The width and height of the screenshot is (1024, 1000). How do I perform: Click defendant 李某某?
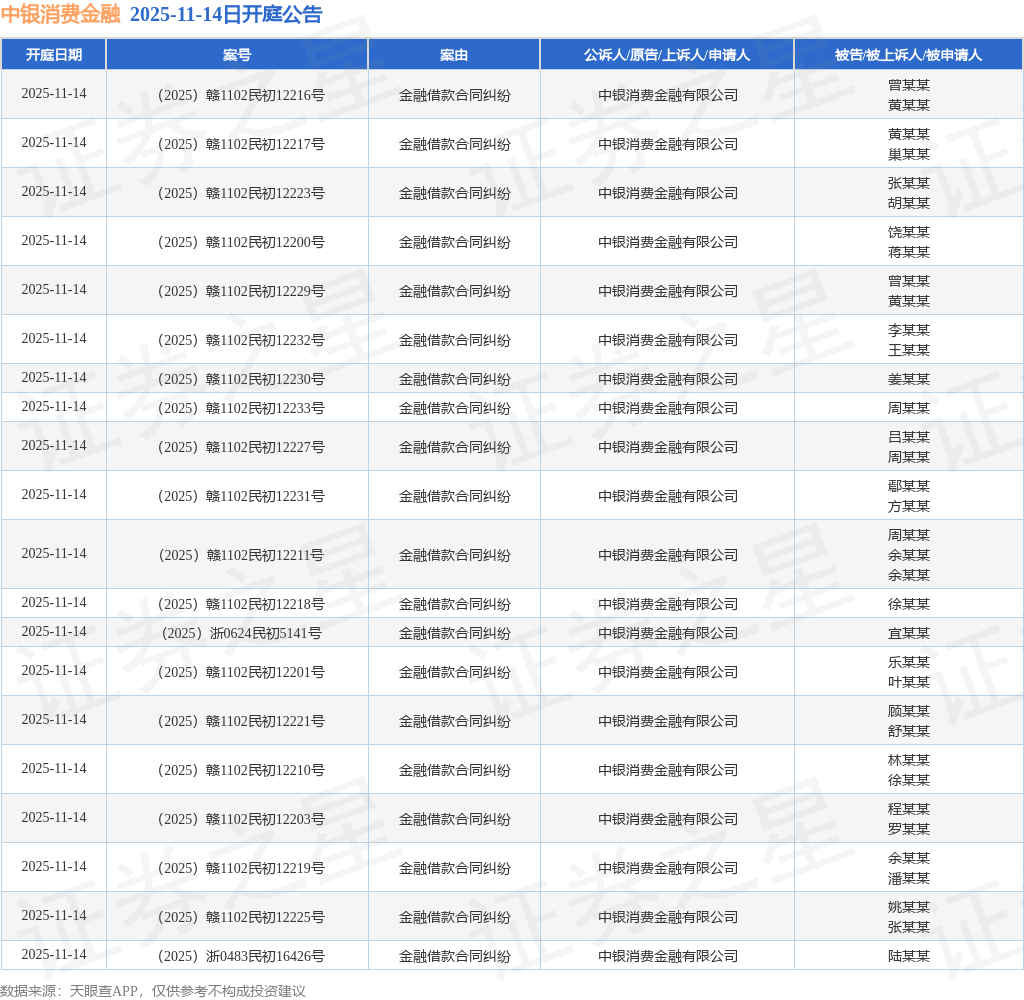[908, 330]
